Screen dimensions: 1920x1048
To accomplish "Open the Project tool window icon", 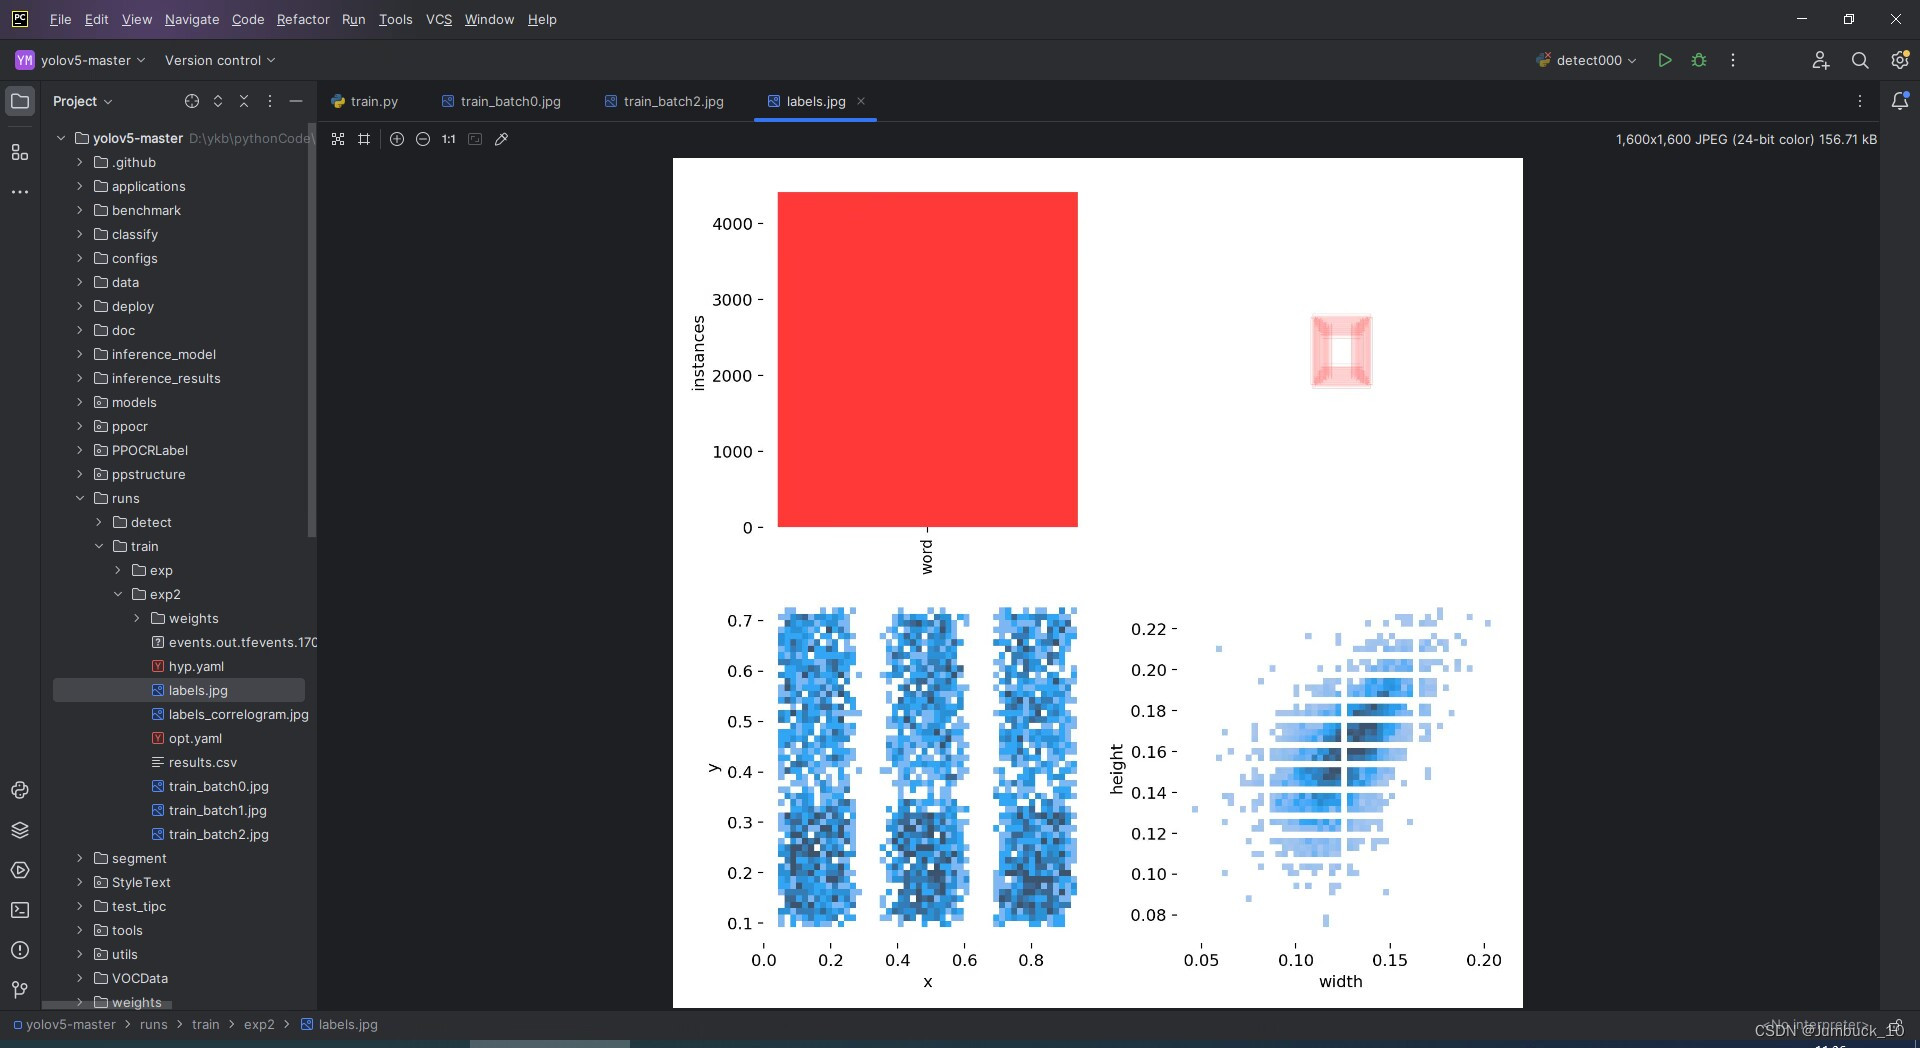I will [20, 101].
